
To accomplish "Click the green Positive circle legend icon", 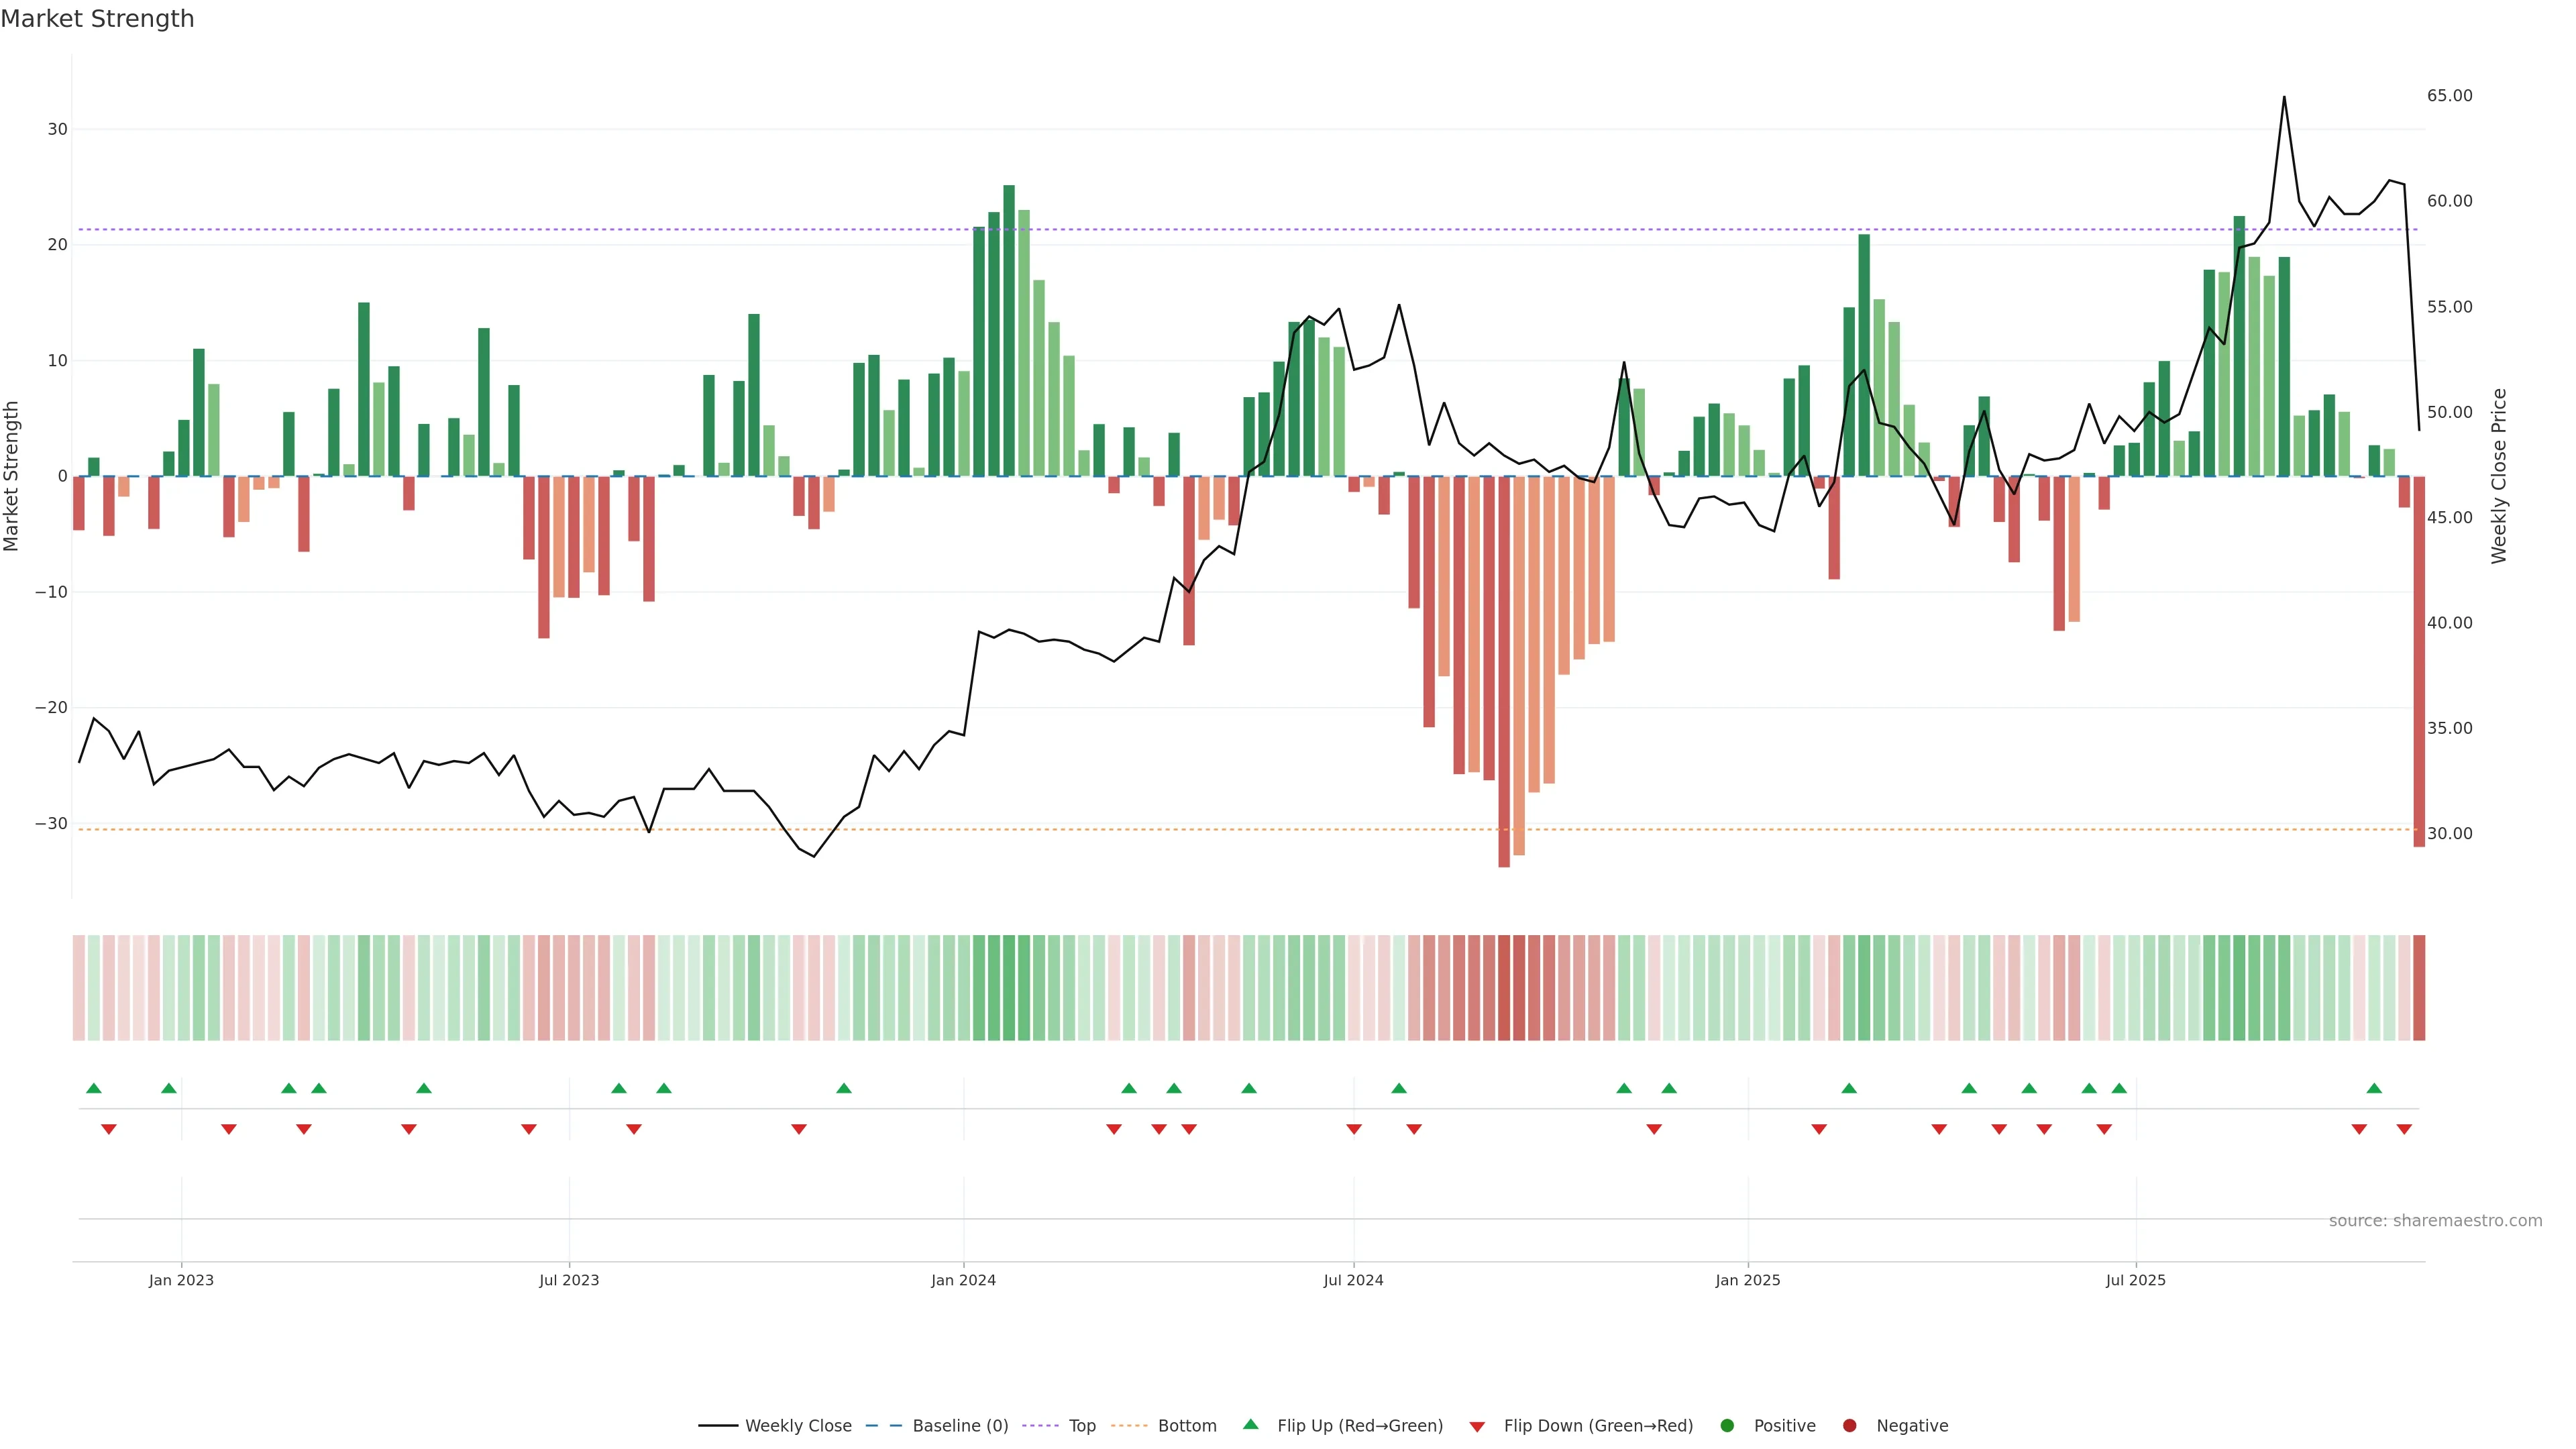I will [1727, 1426].
